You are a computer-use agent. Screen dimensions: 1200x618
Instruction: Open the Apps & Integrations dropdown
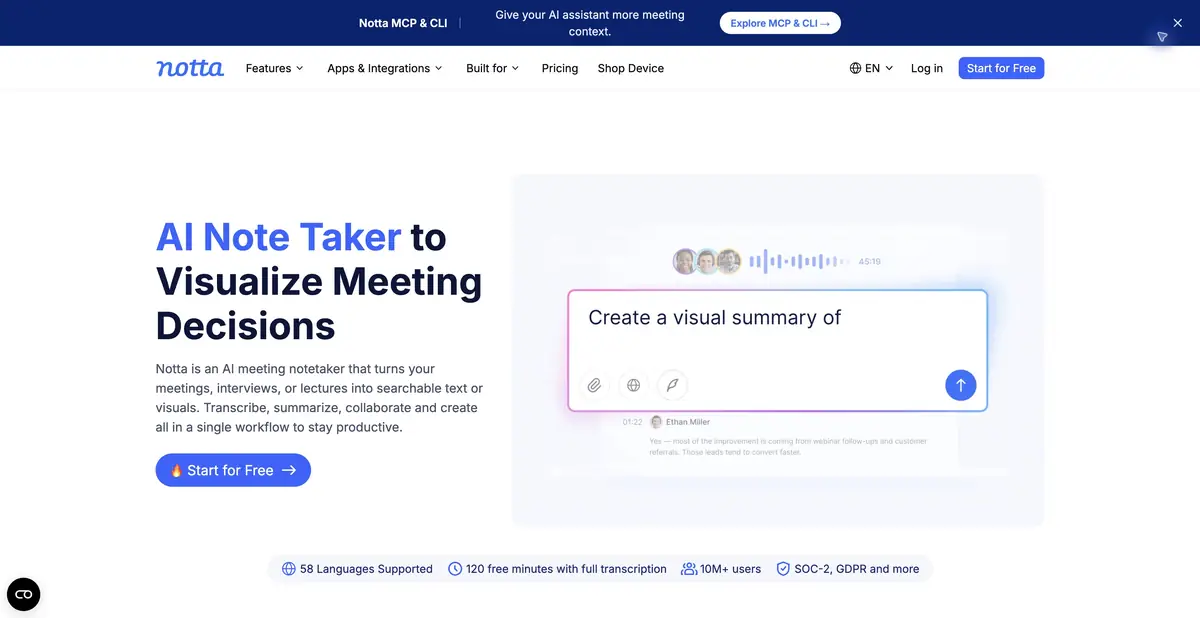(384, 68)
